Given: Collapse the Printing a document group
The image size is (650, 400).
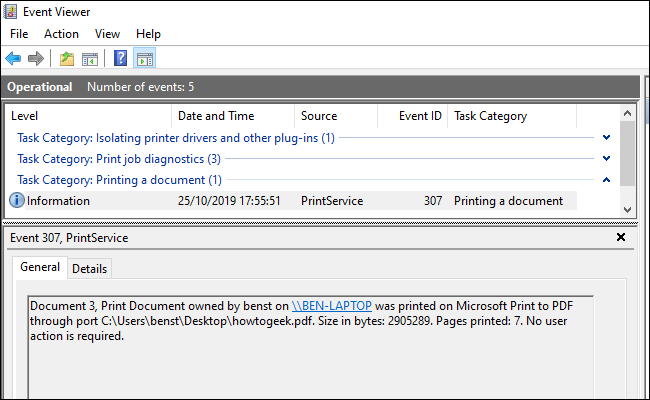Looking at the screenshot, I should (x=606, y=180).
